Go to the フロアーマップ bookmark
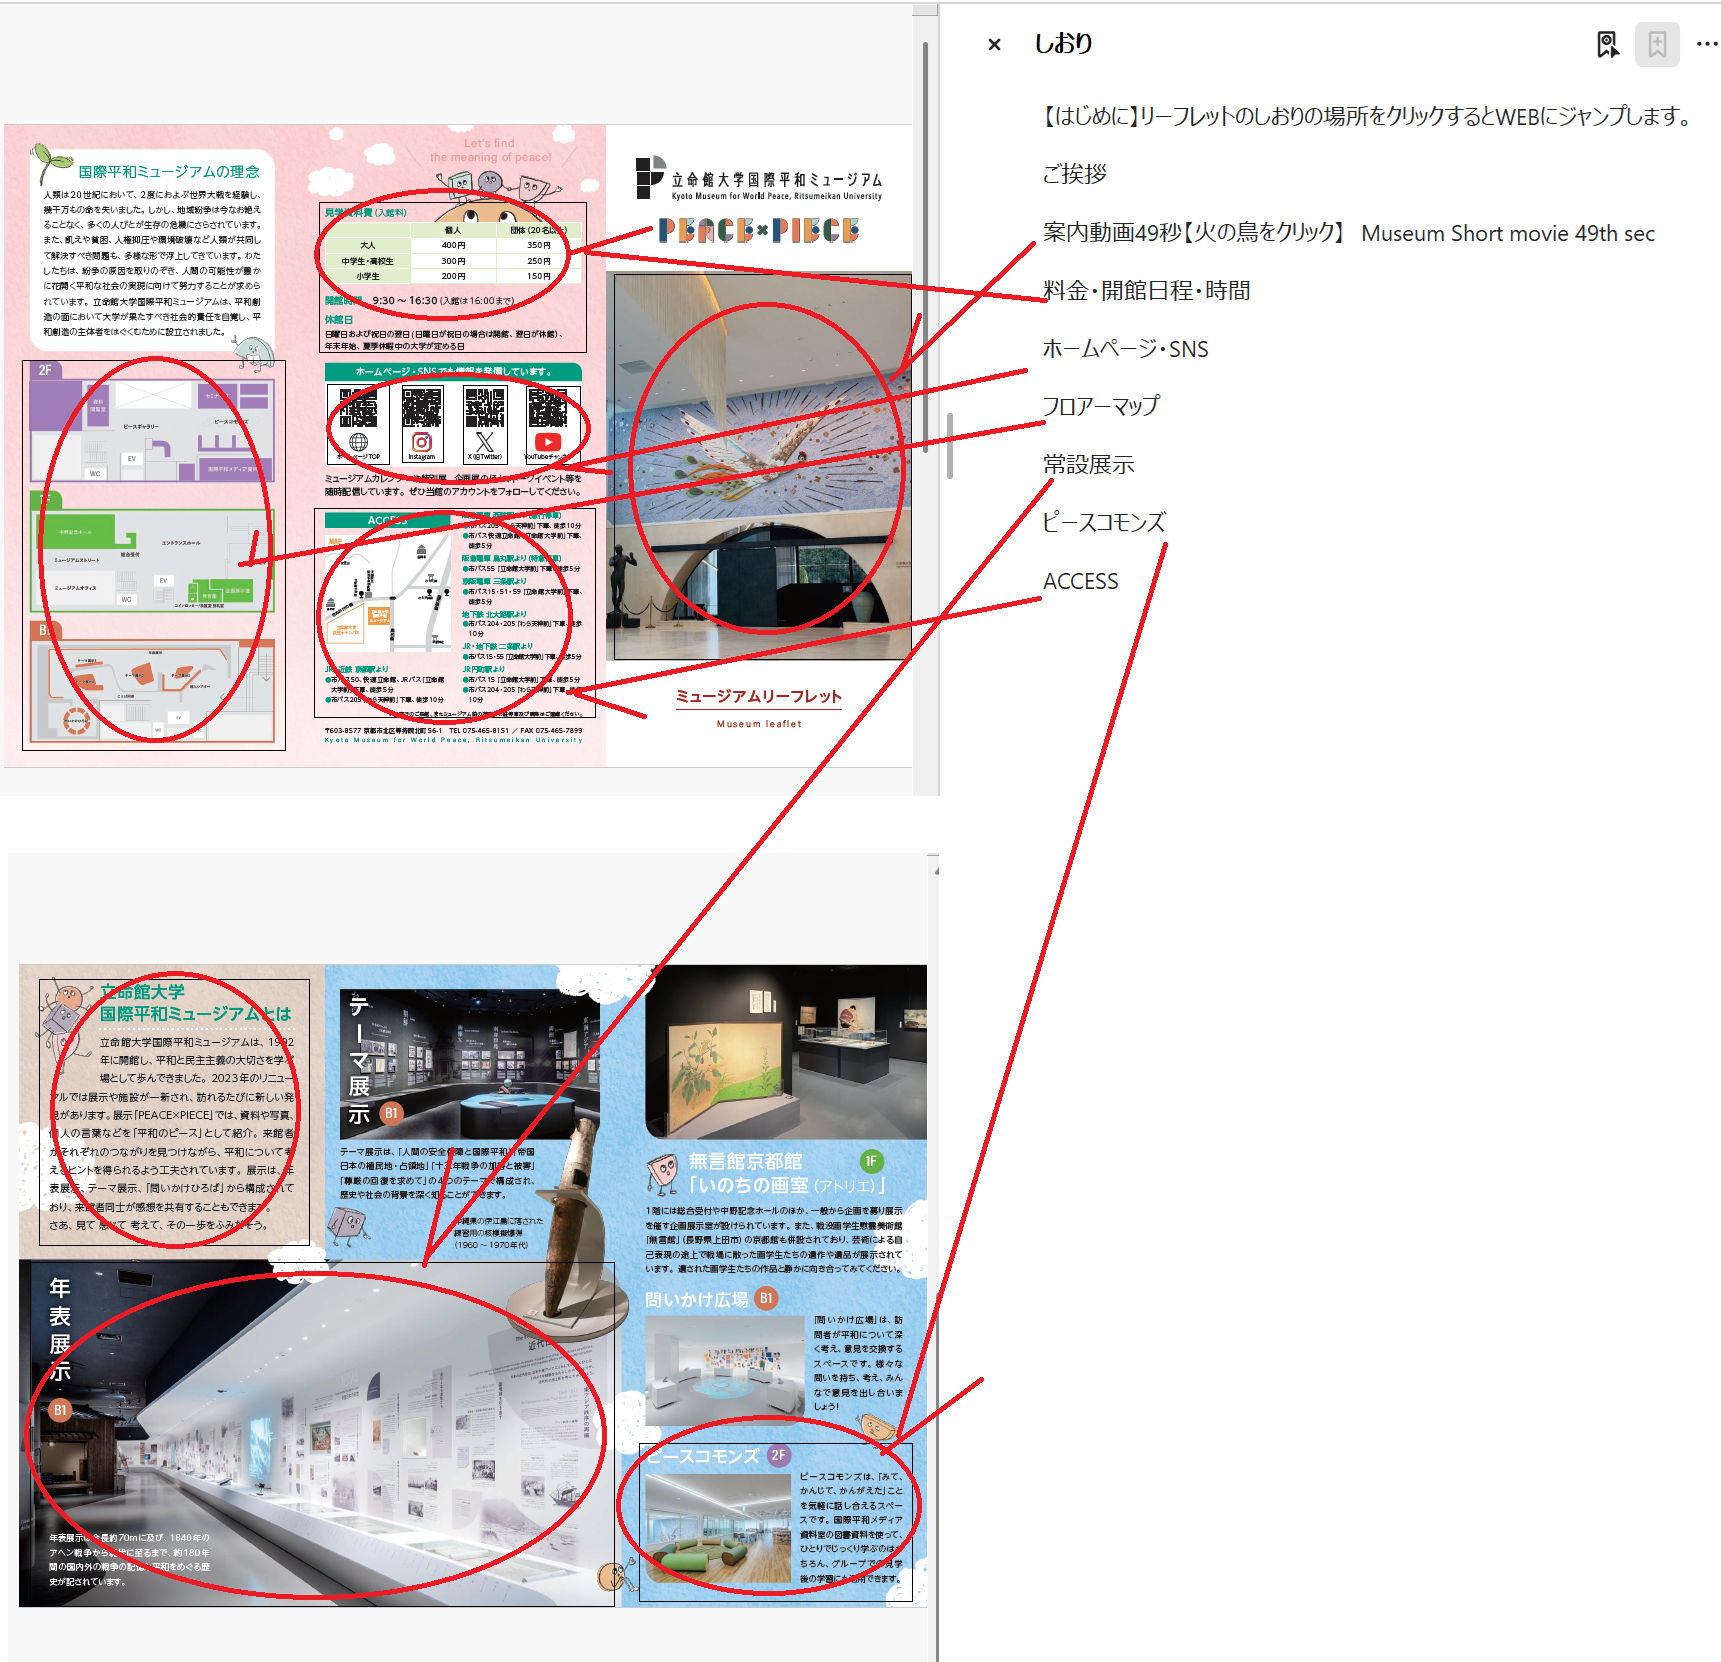Viewport: 1721px width, 1662px height. (1100, 406)
